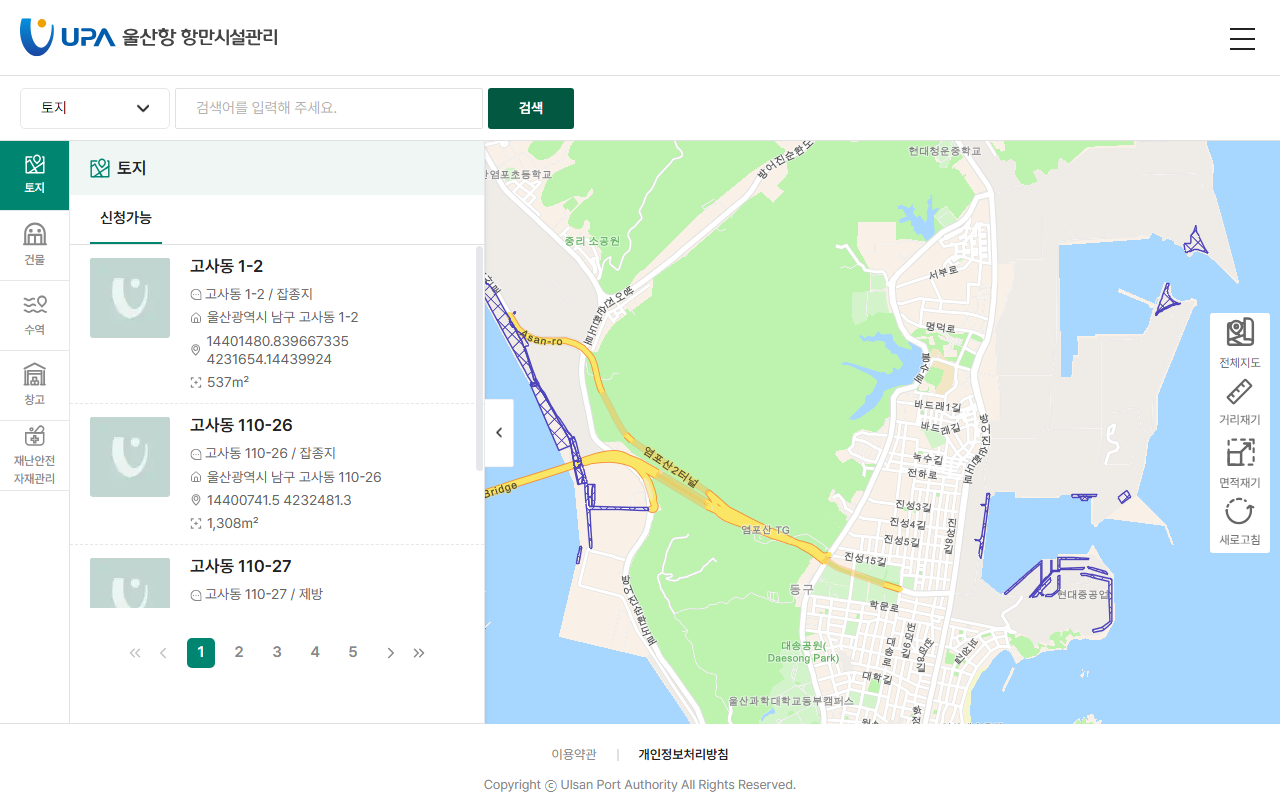
Task: Click the 전체지도 full map tool
Action: point(1239,344)
